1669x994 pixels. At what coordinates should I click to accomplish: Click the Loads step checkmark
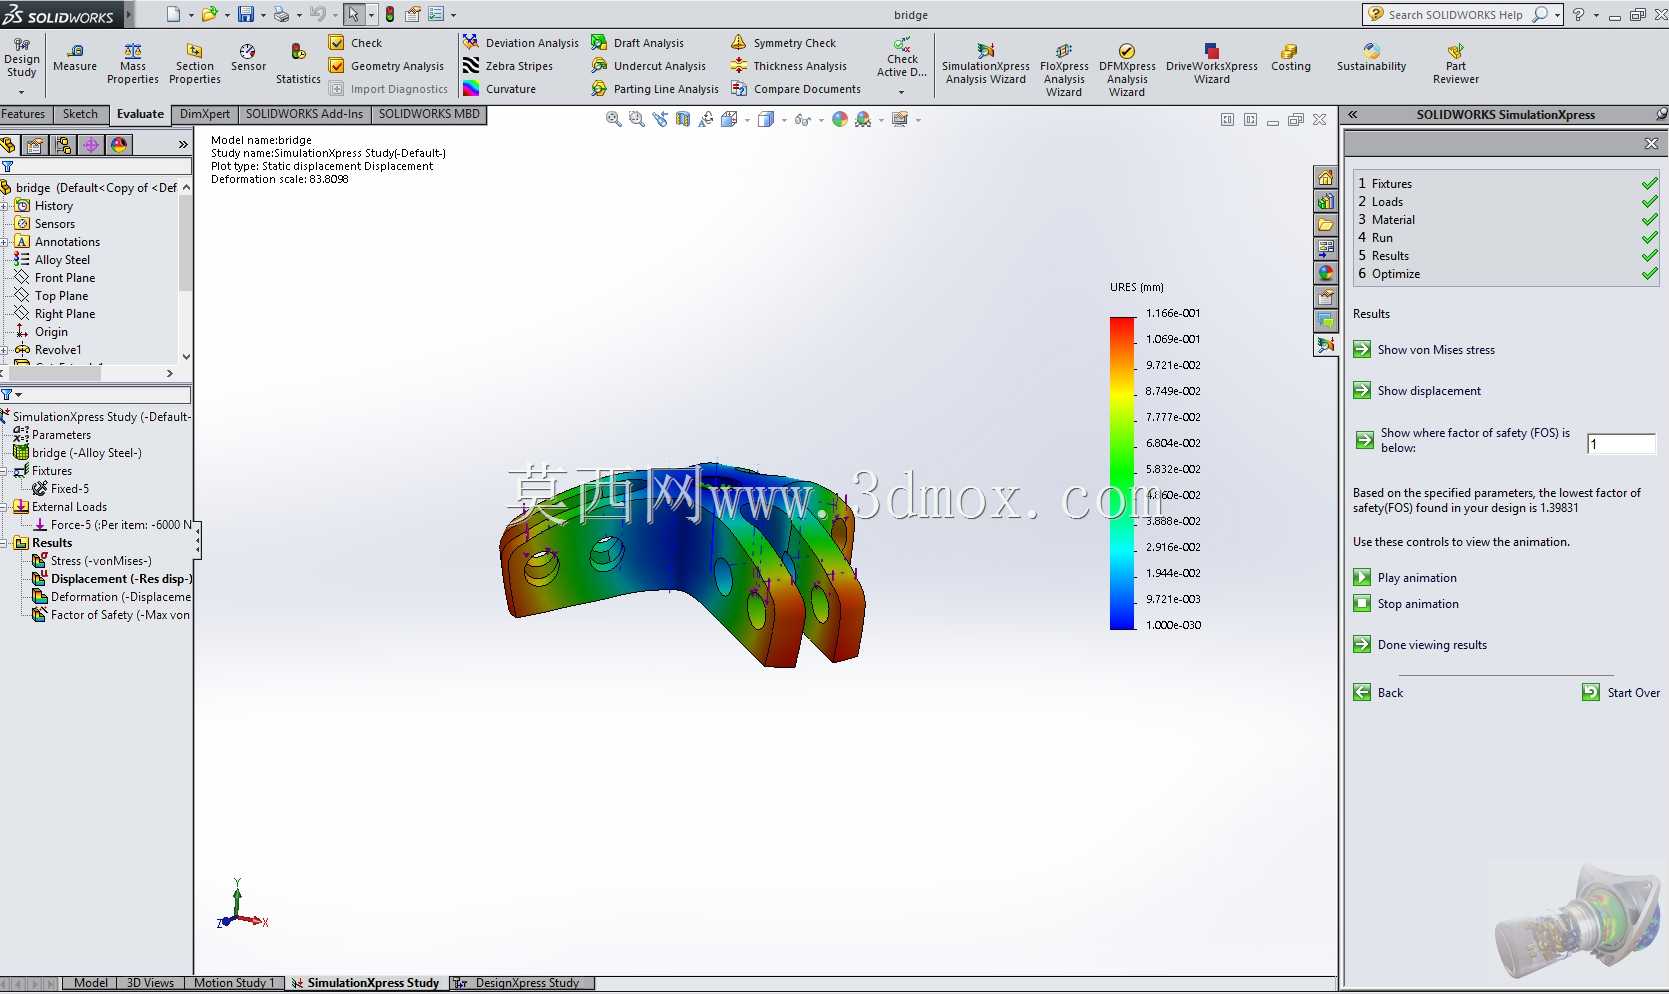point(1650,201)
